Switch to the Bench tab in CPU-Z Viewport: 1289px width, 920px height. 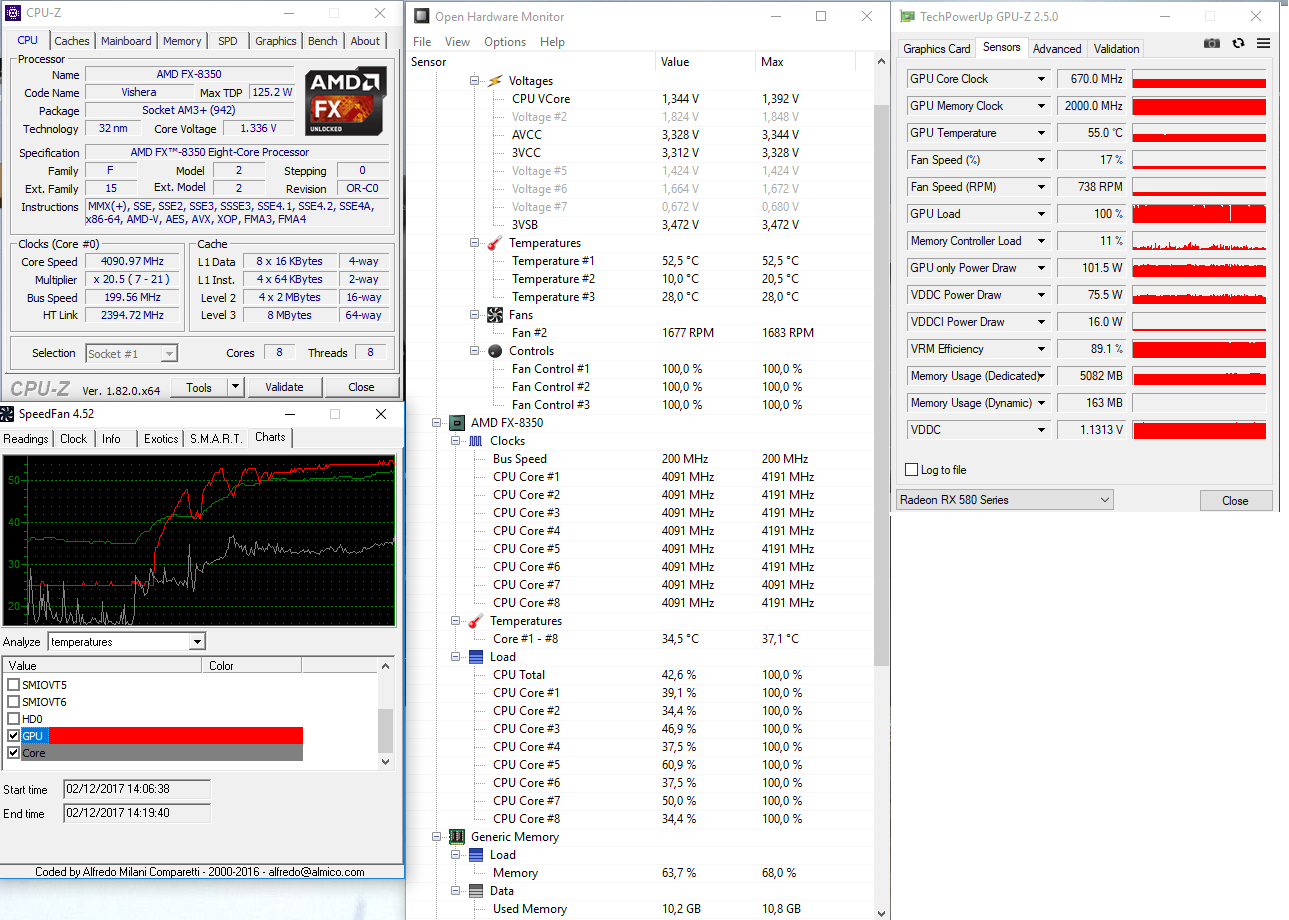[x=322, y=41]
